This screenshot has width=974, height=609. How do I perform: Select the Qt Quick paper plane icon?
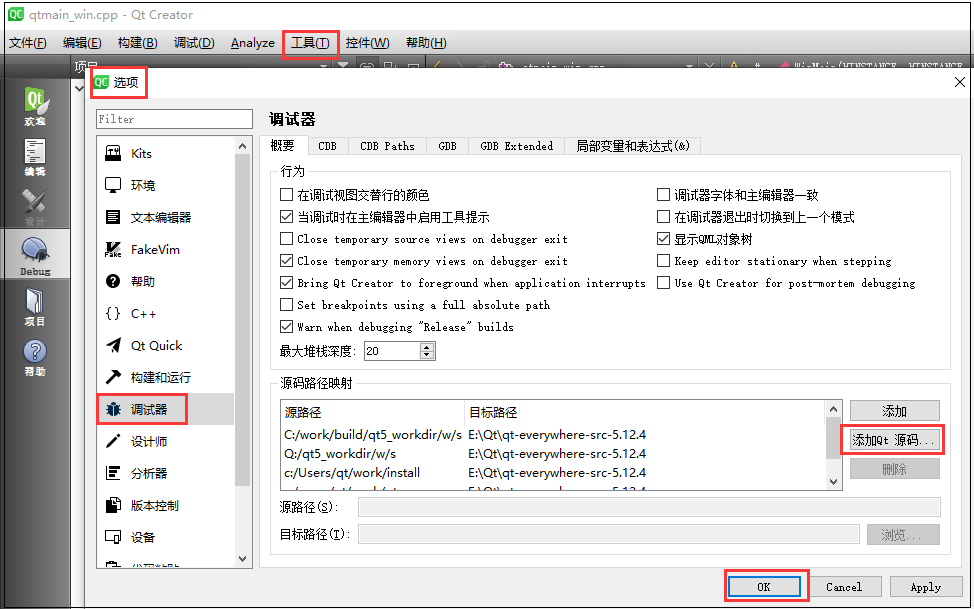113,346
